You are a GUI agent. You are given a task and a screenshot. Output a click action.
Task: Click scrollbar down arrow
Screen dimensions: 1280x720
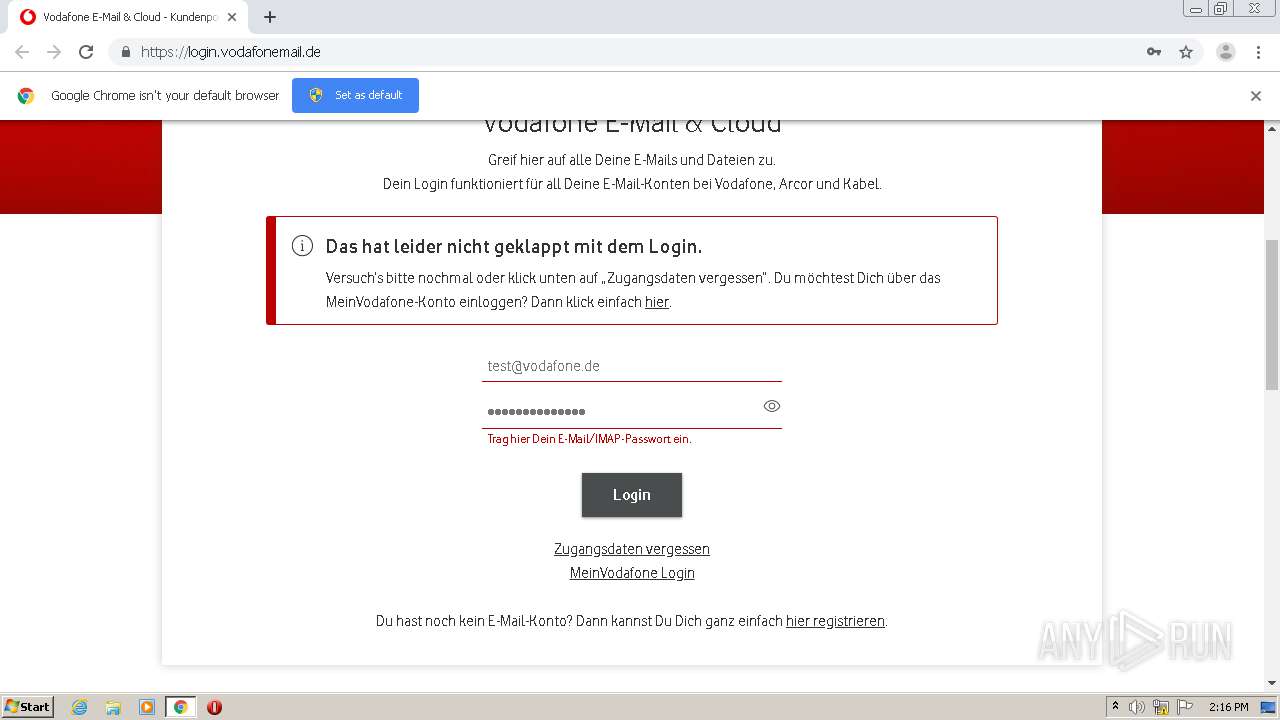point(1272,683)
